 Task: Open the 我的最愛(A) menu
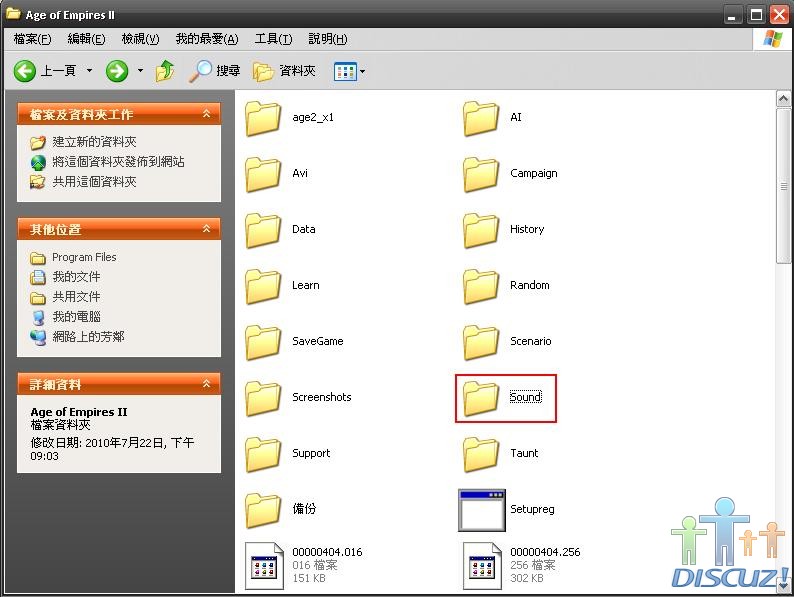207,39
